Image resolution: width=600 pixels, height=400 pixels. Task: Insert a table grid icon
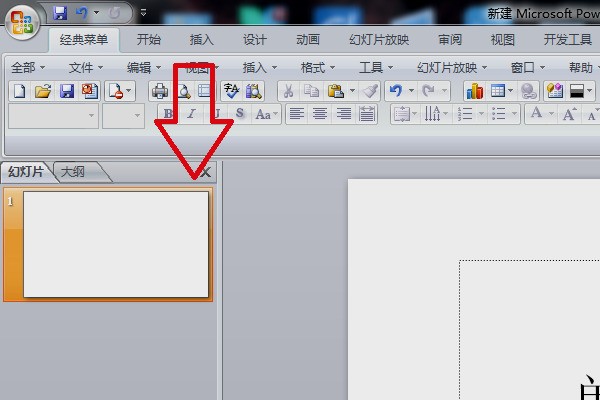498,91
